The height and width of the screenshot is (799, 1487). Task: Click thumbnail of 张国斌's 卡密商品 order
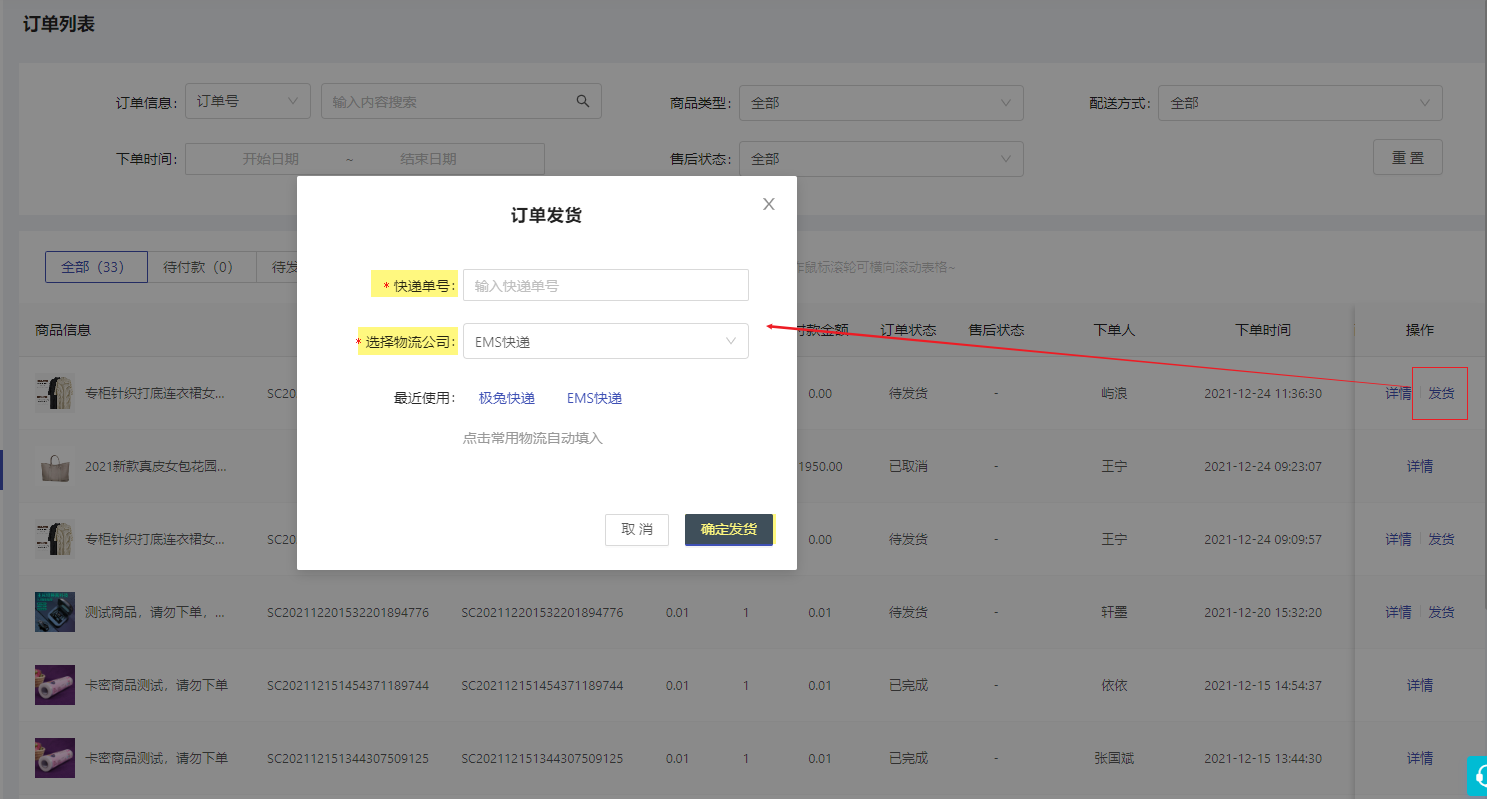pyautogui.click(x=55, y=758)
